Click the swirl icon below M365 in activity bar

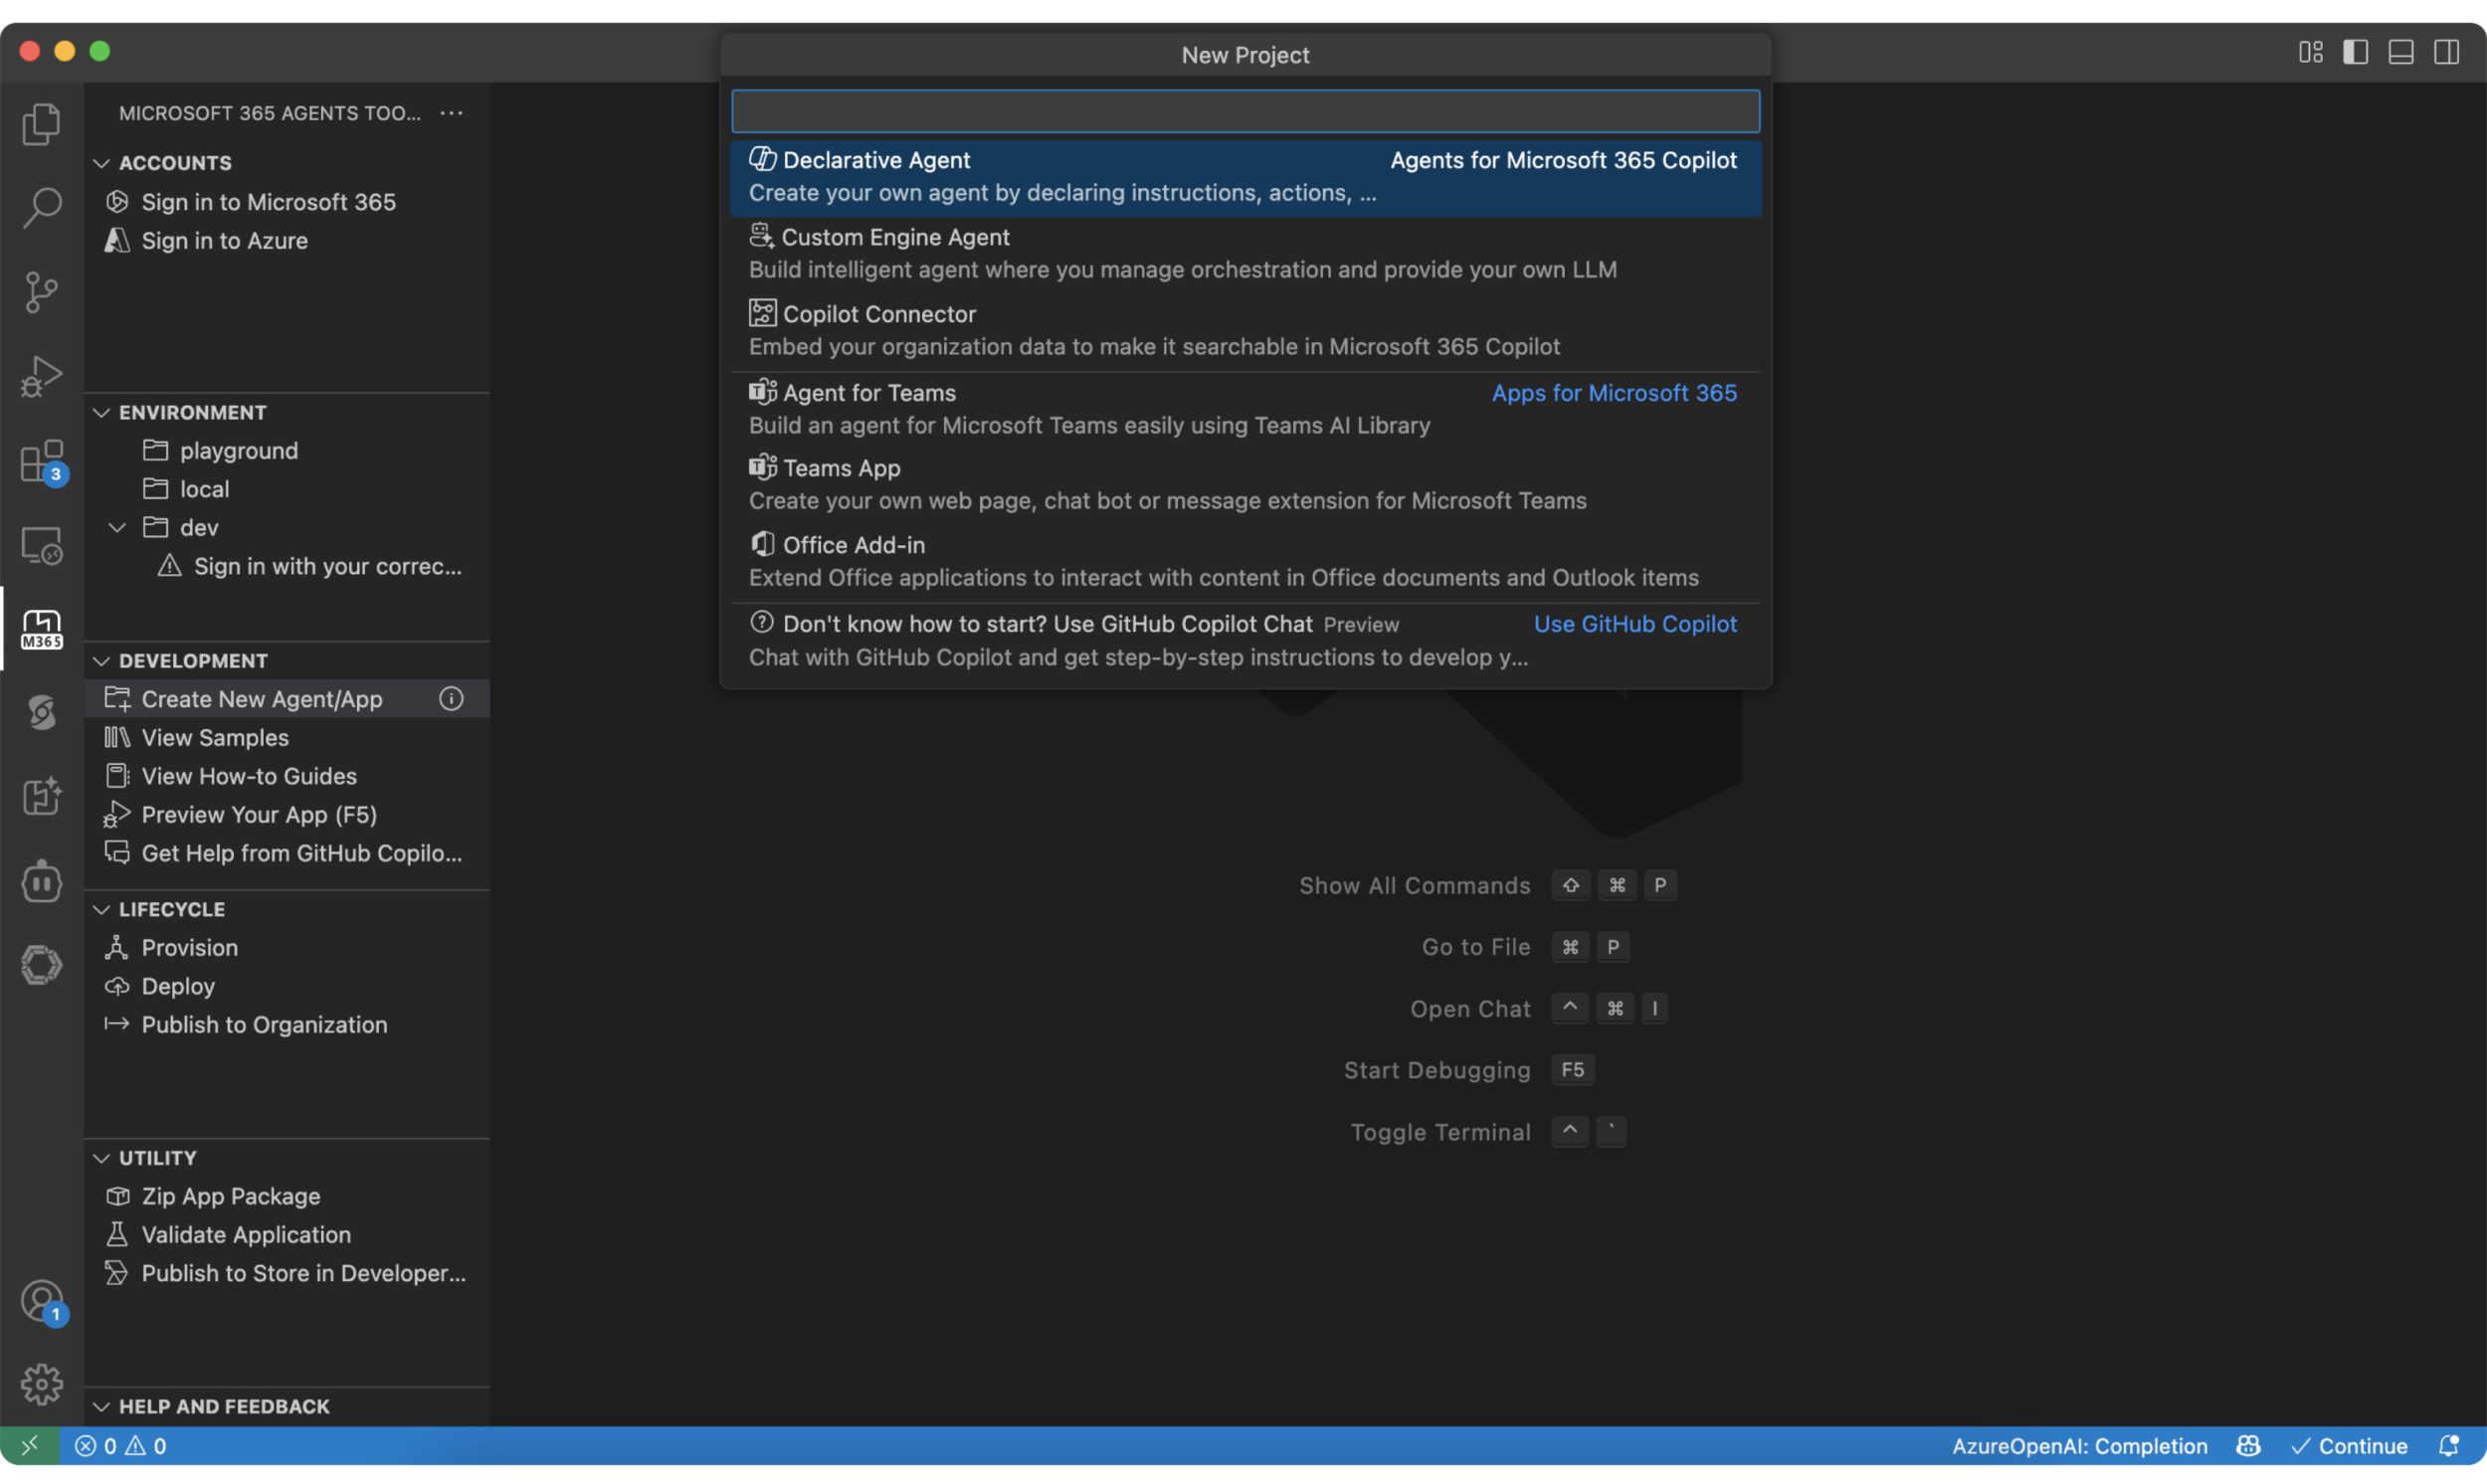[41, 712]
